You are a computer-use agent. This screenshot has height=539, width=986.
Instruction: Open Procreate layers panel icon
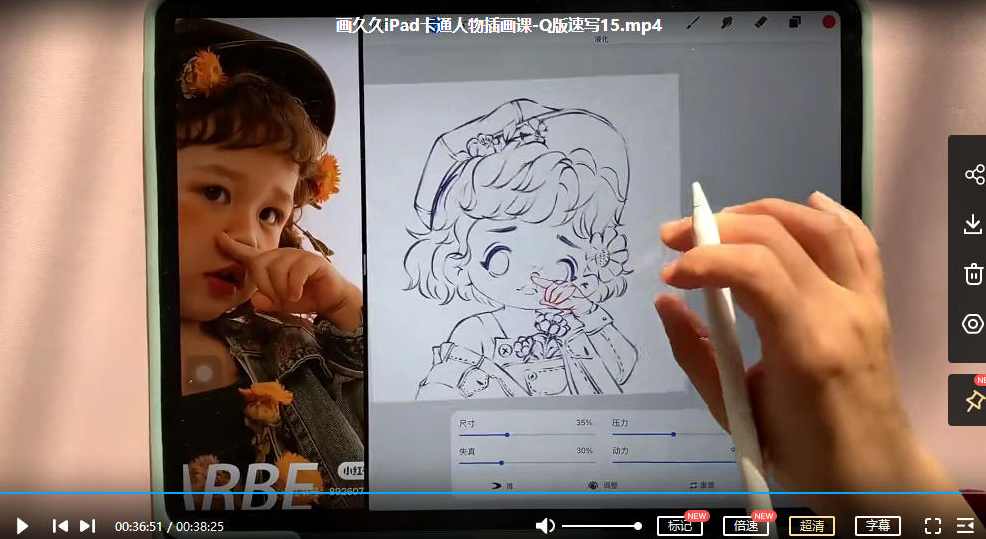(x=795, y=23)
